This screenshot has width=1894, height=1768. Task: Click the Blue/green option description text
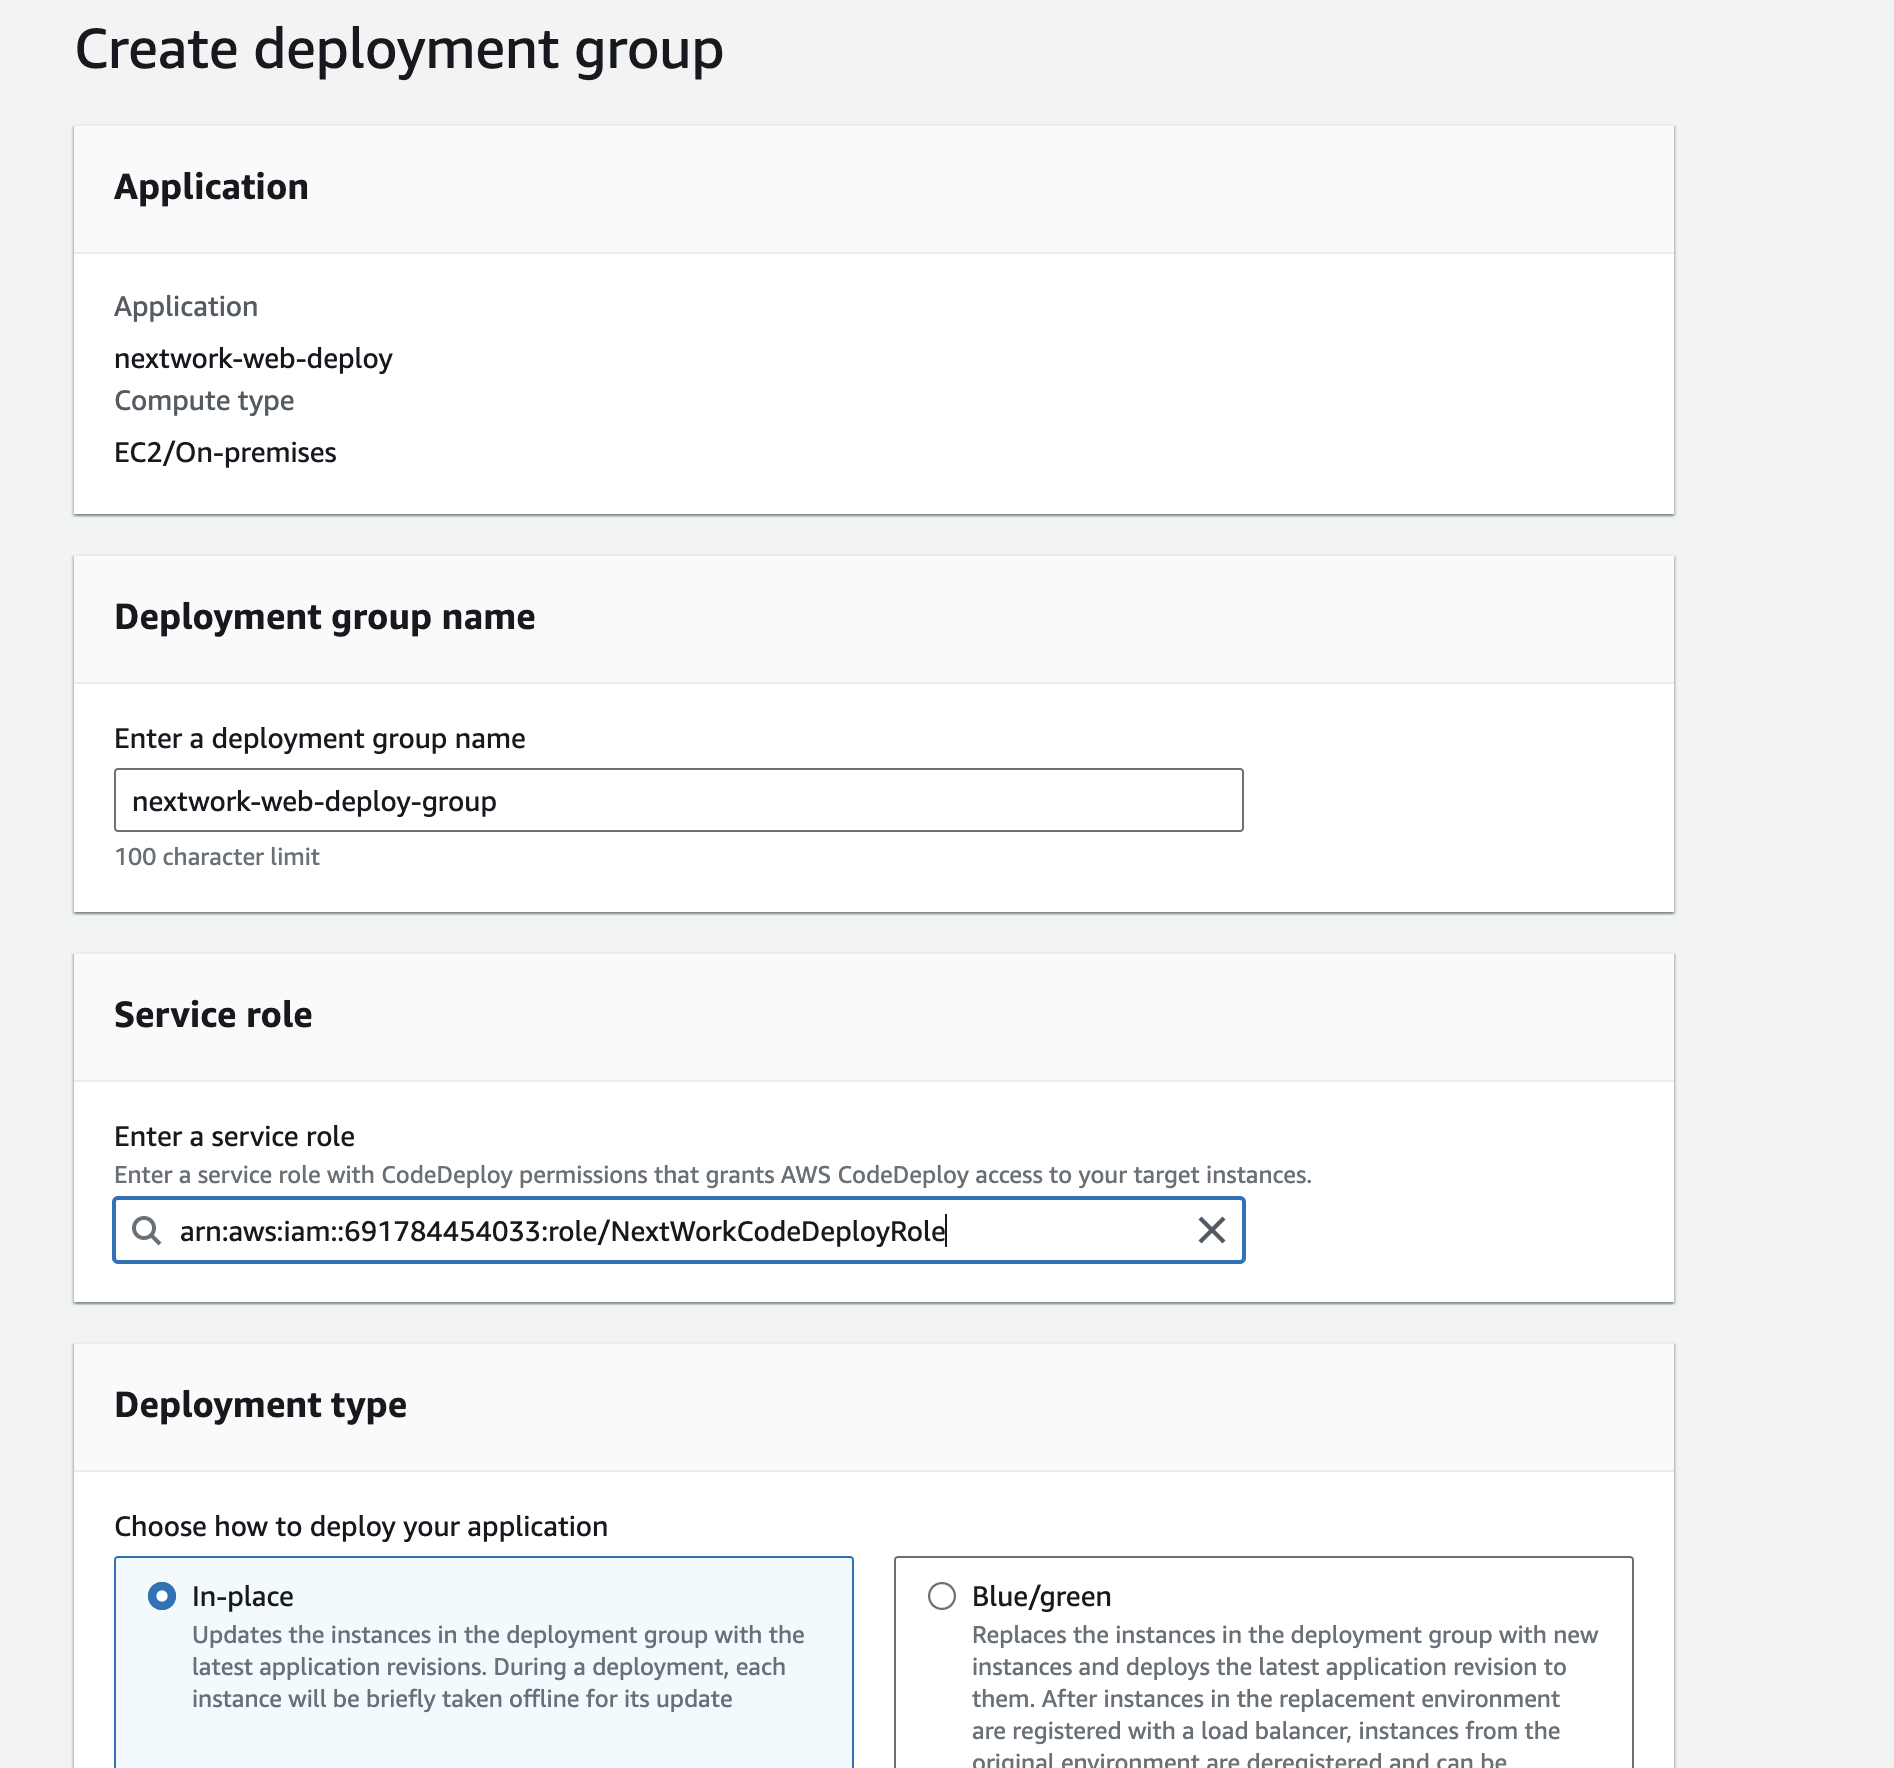1284,1682
